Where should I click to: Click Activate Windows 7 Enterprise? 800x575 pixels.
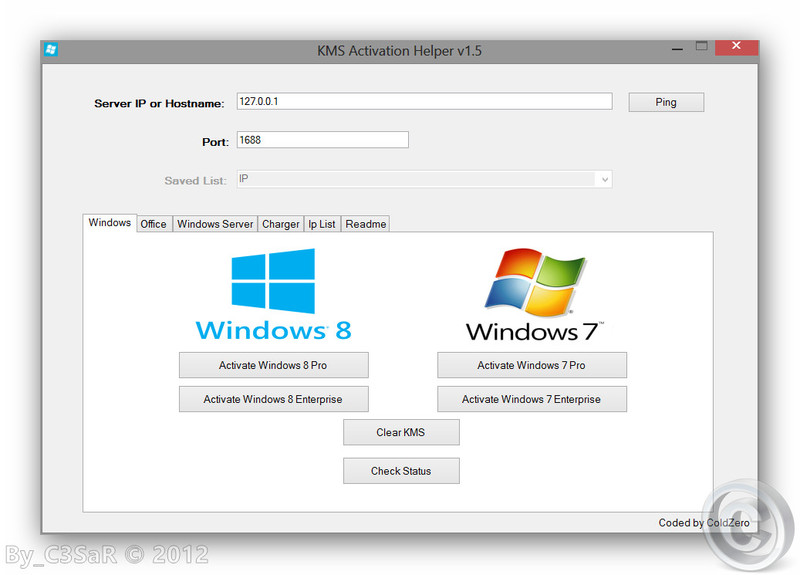(532, 399)
